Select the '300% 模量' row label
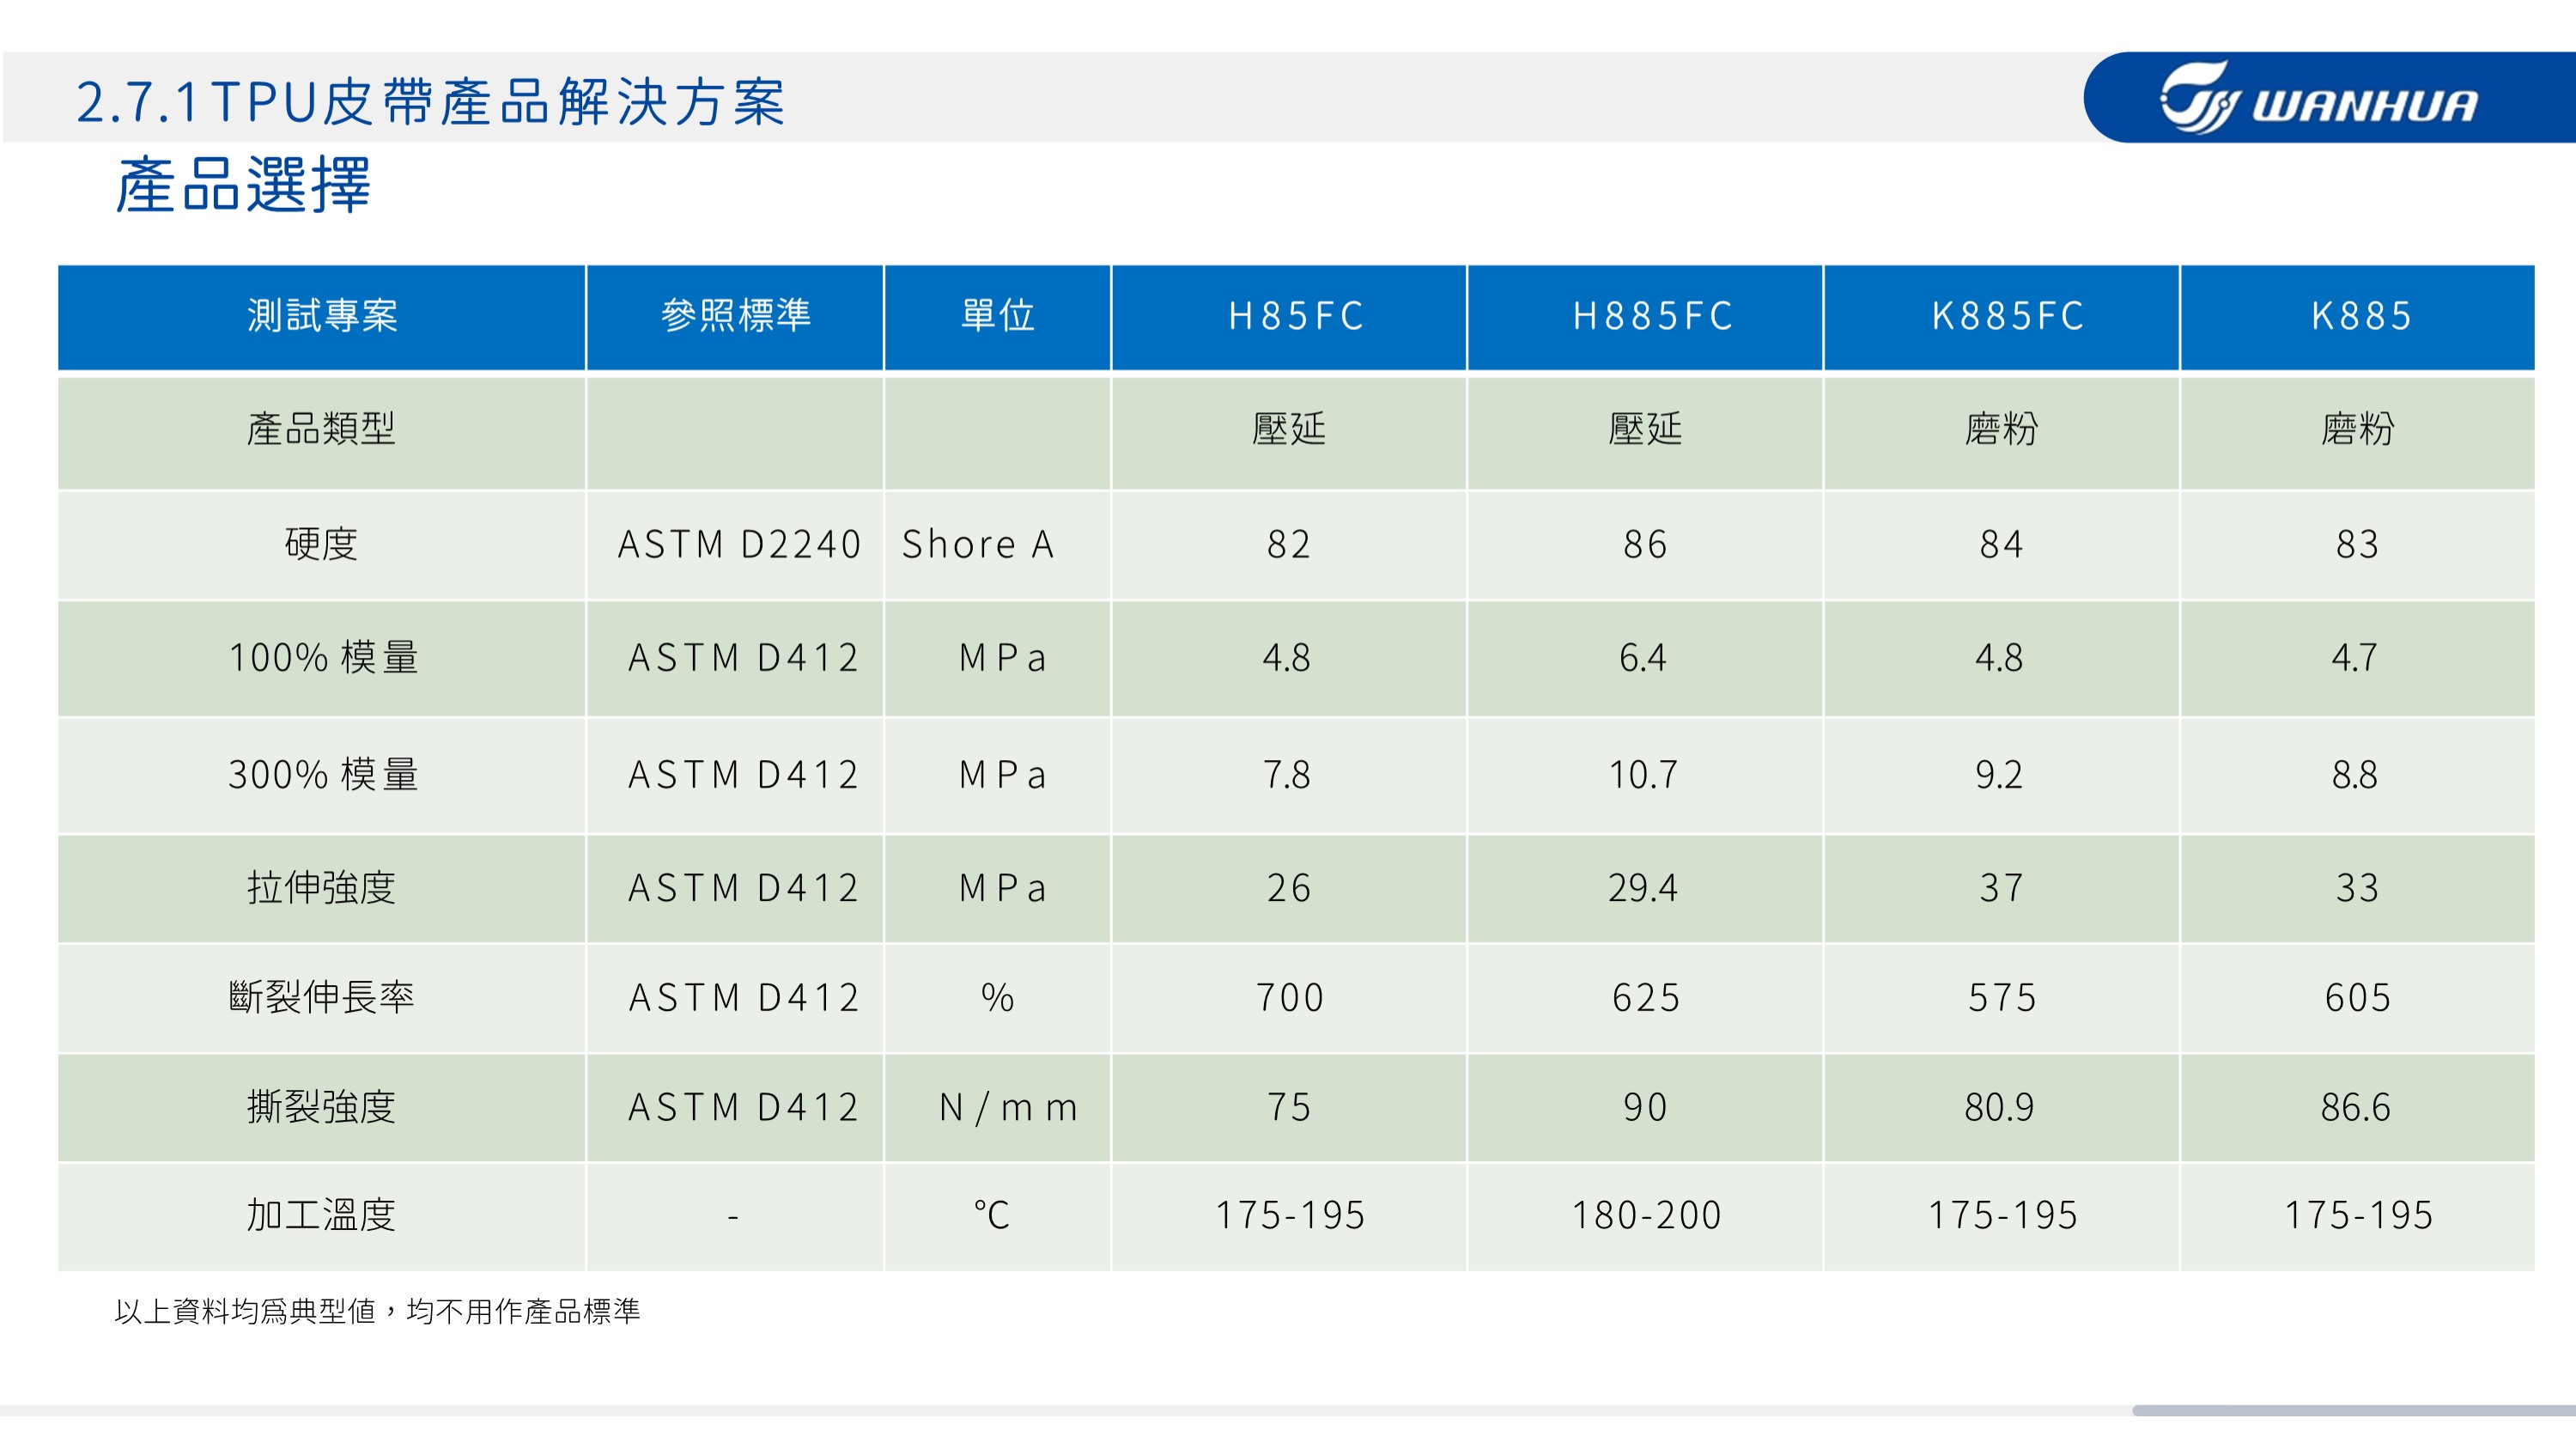Viewport: 2576px width, 1449px height. (323, 775)
